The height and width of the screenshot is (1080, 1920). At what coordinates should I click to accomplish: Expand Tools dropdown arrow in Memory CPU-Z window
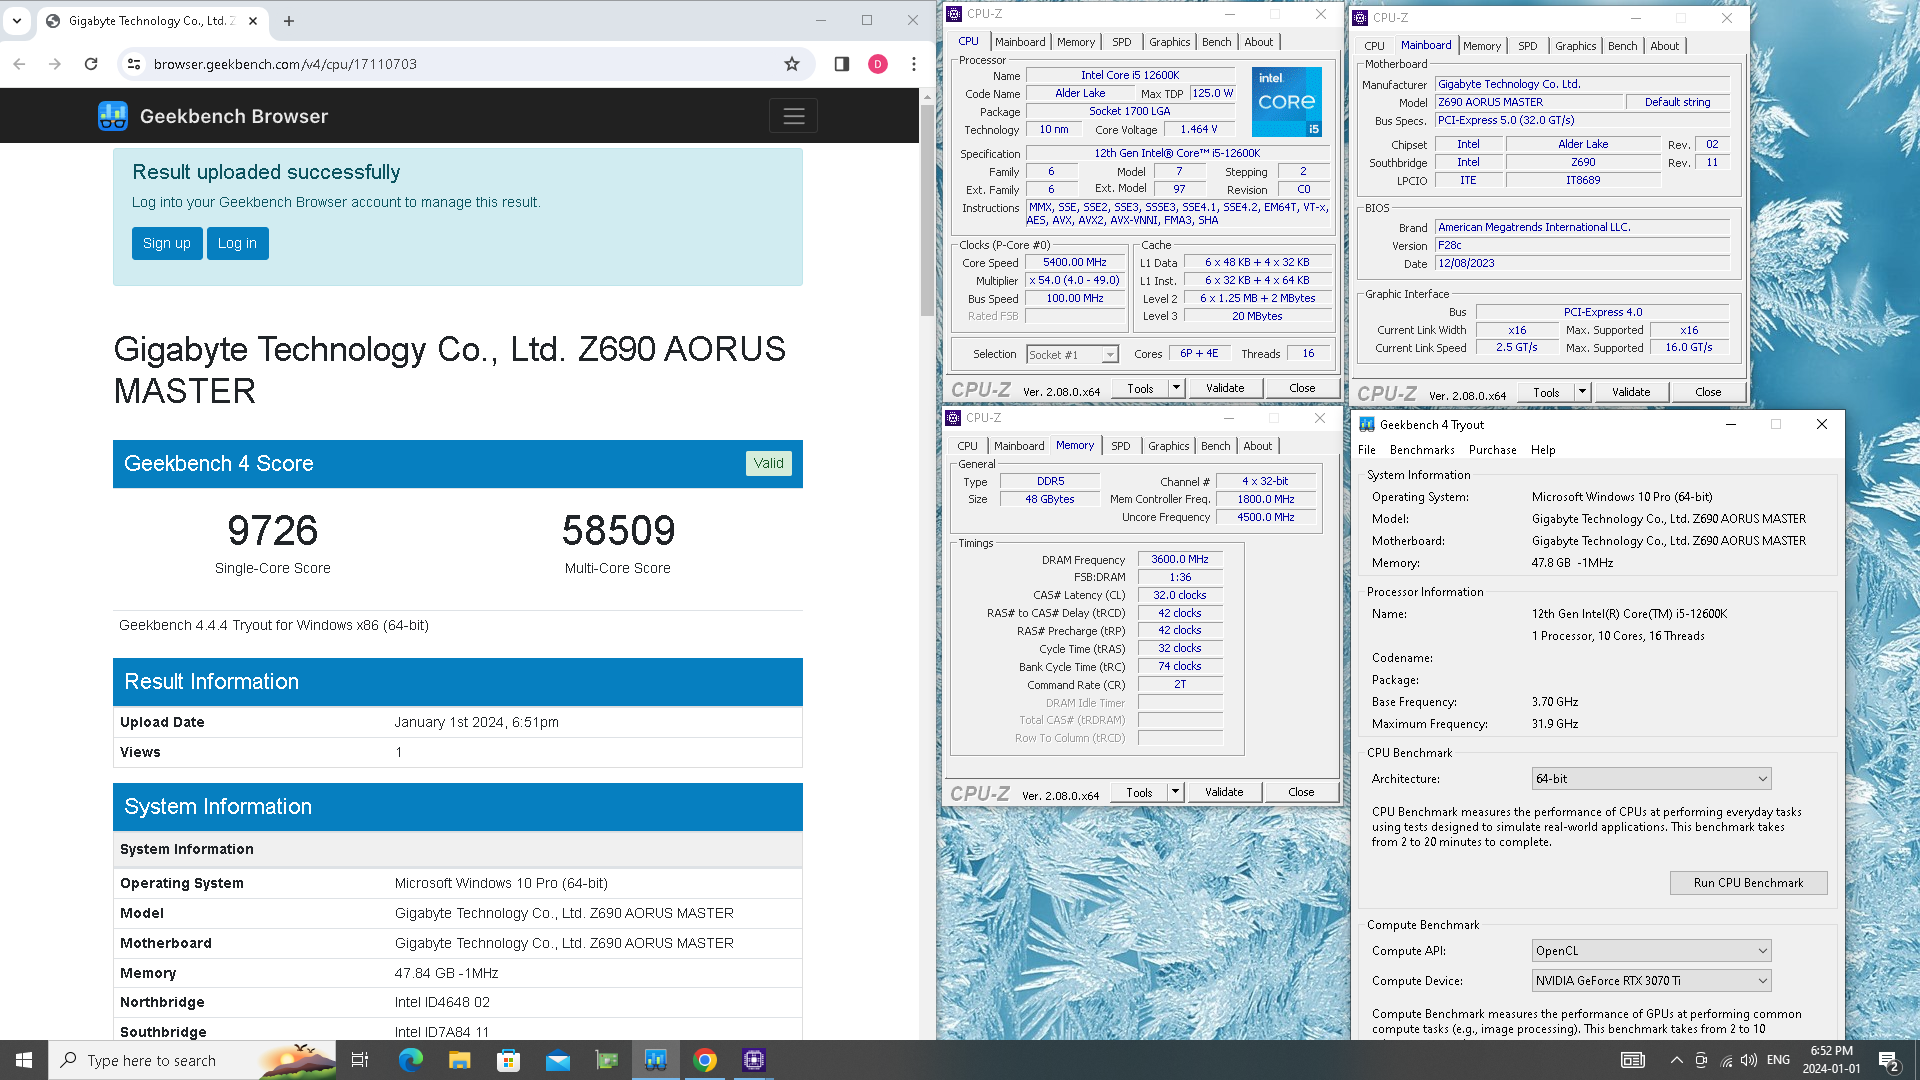[1176, 792]
